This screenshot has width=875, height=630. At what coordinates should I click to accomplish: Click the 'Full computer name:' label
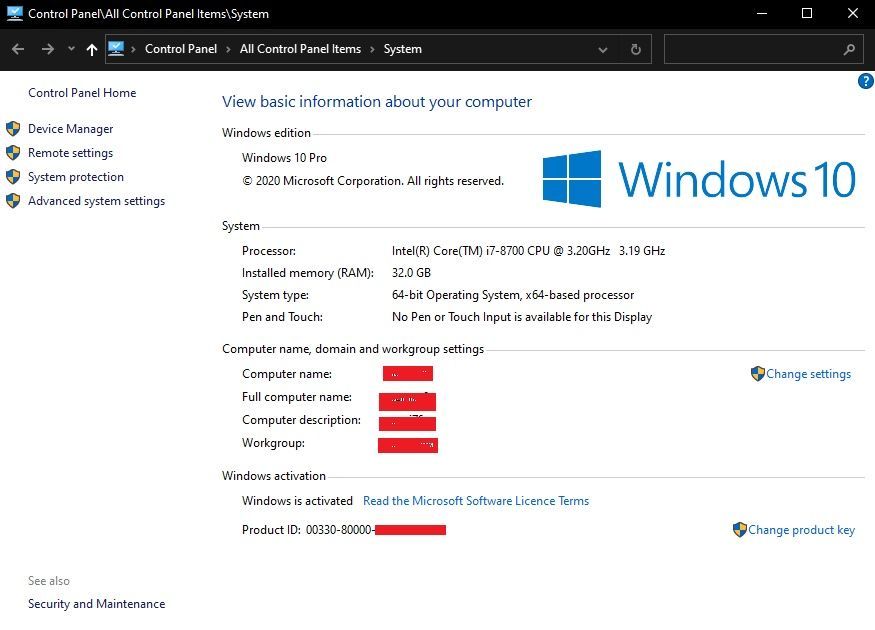point(297,397)
